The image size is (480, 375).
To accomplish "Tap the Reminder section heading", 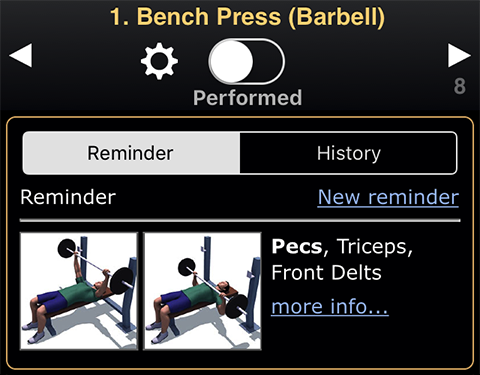I will (x=68, y=197).
